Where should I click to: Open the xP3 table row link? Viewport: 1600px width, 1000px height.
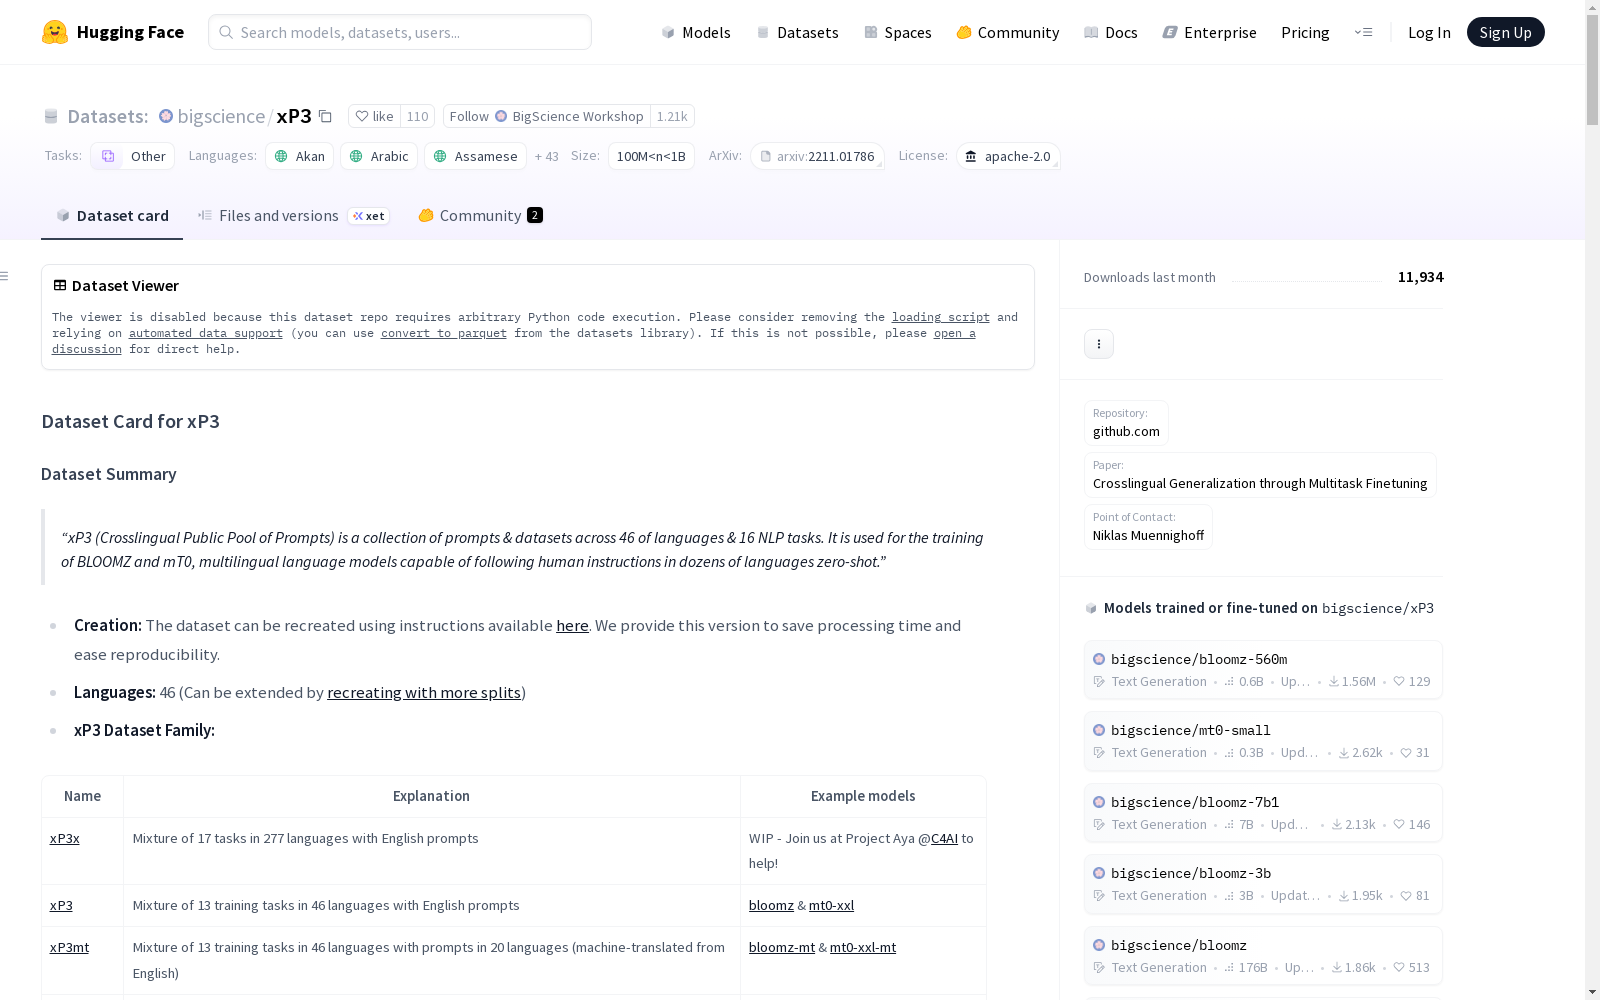tap(61, 905)
